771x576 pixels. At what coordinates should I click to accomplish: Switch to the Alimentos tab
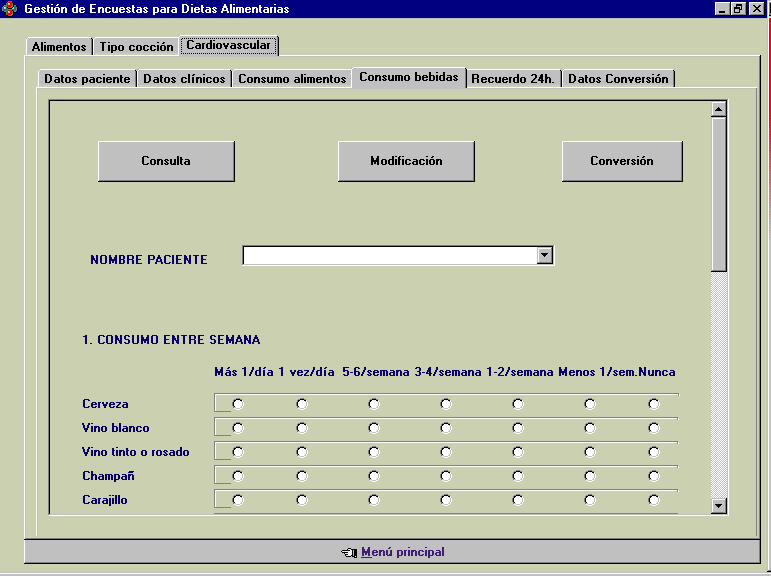click(x=58, y=47)
